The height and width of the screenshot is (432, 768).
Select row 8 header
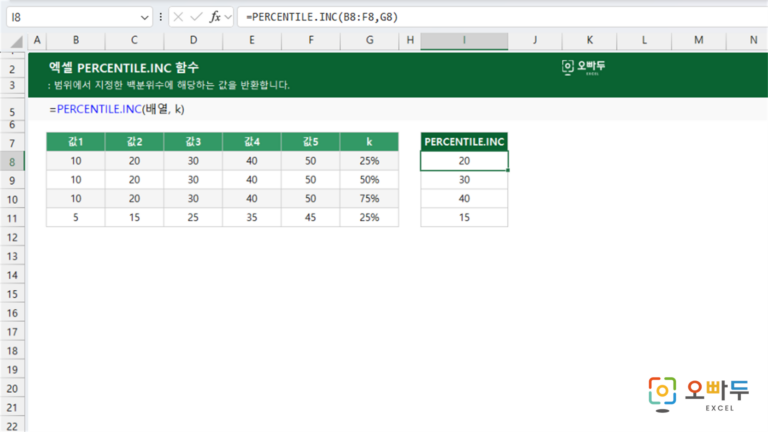[x=12, y=162]
